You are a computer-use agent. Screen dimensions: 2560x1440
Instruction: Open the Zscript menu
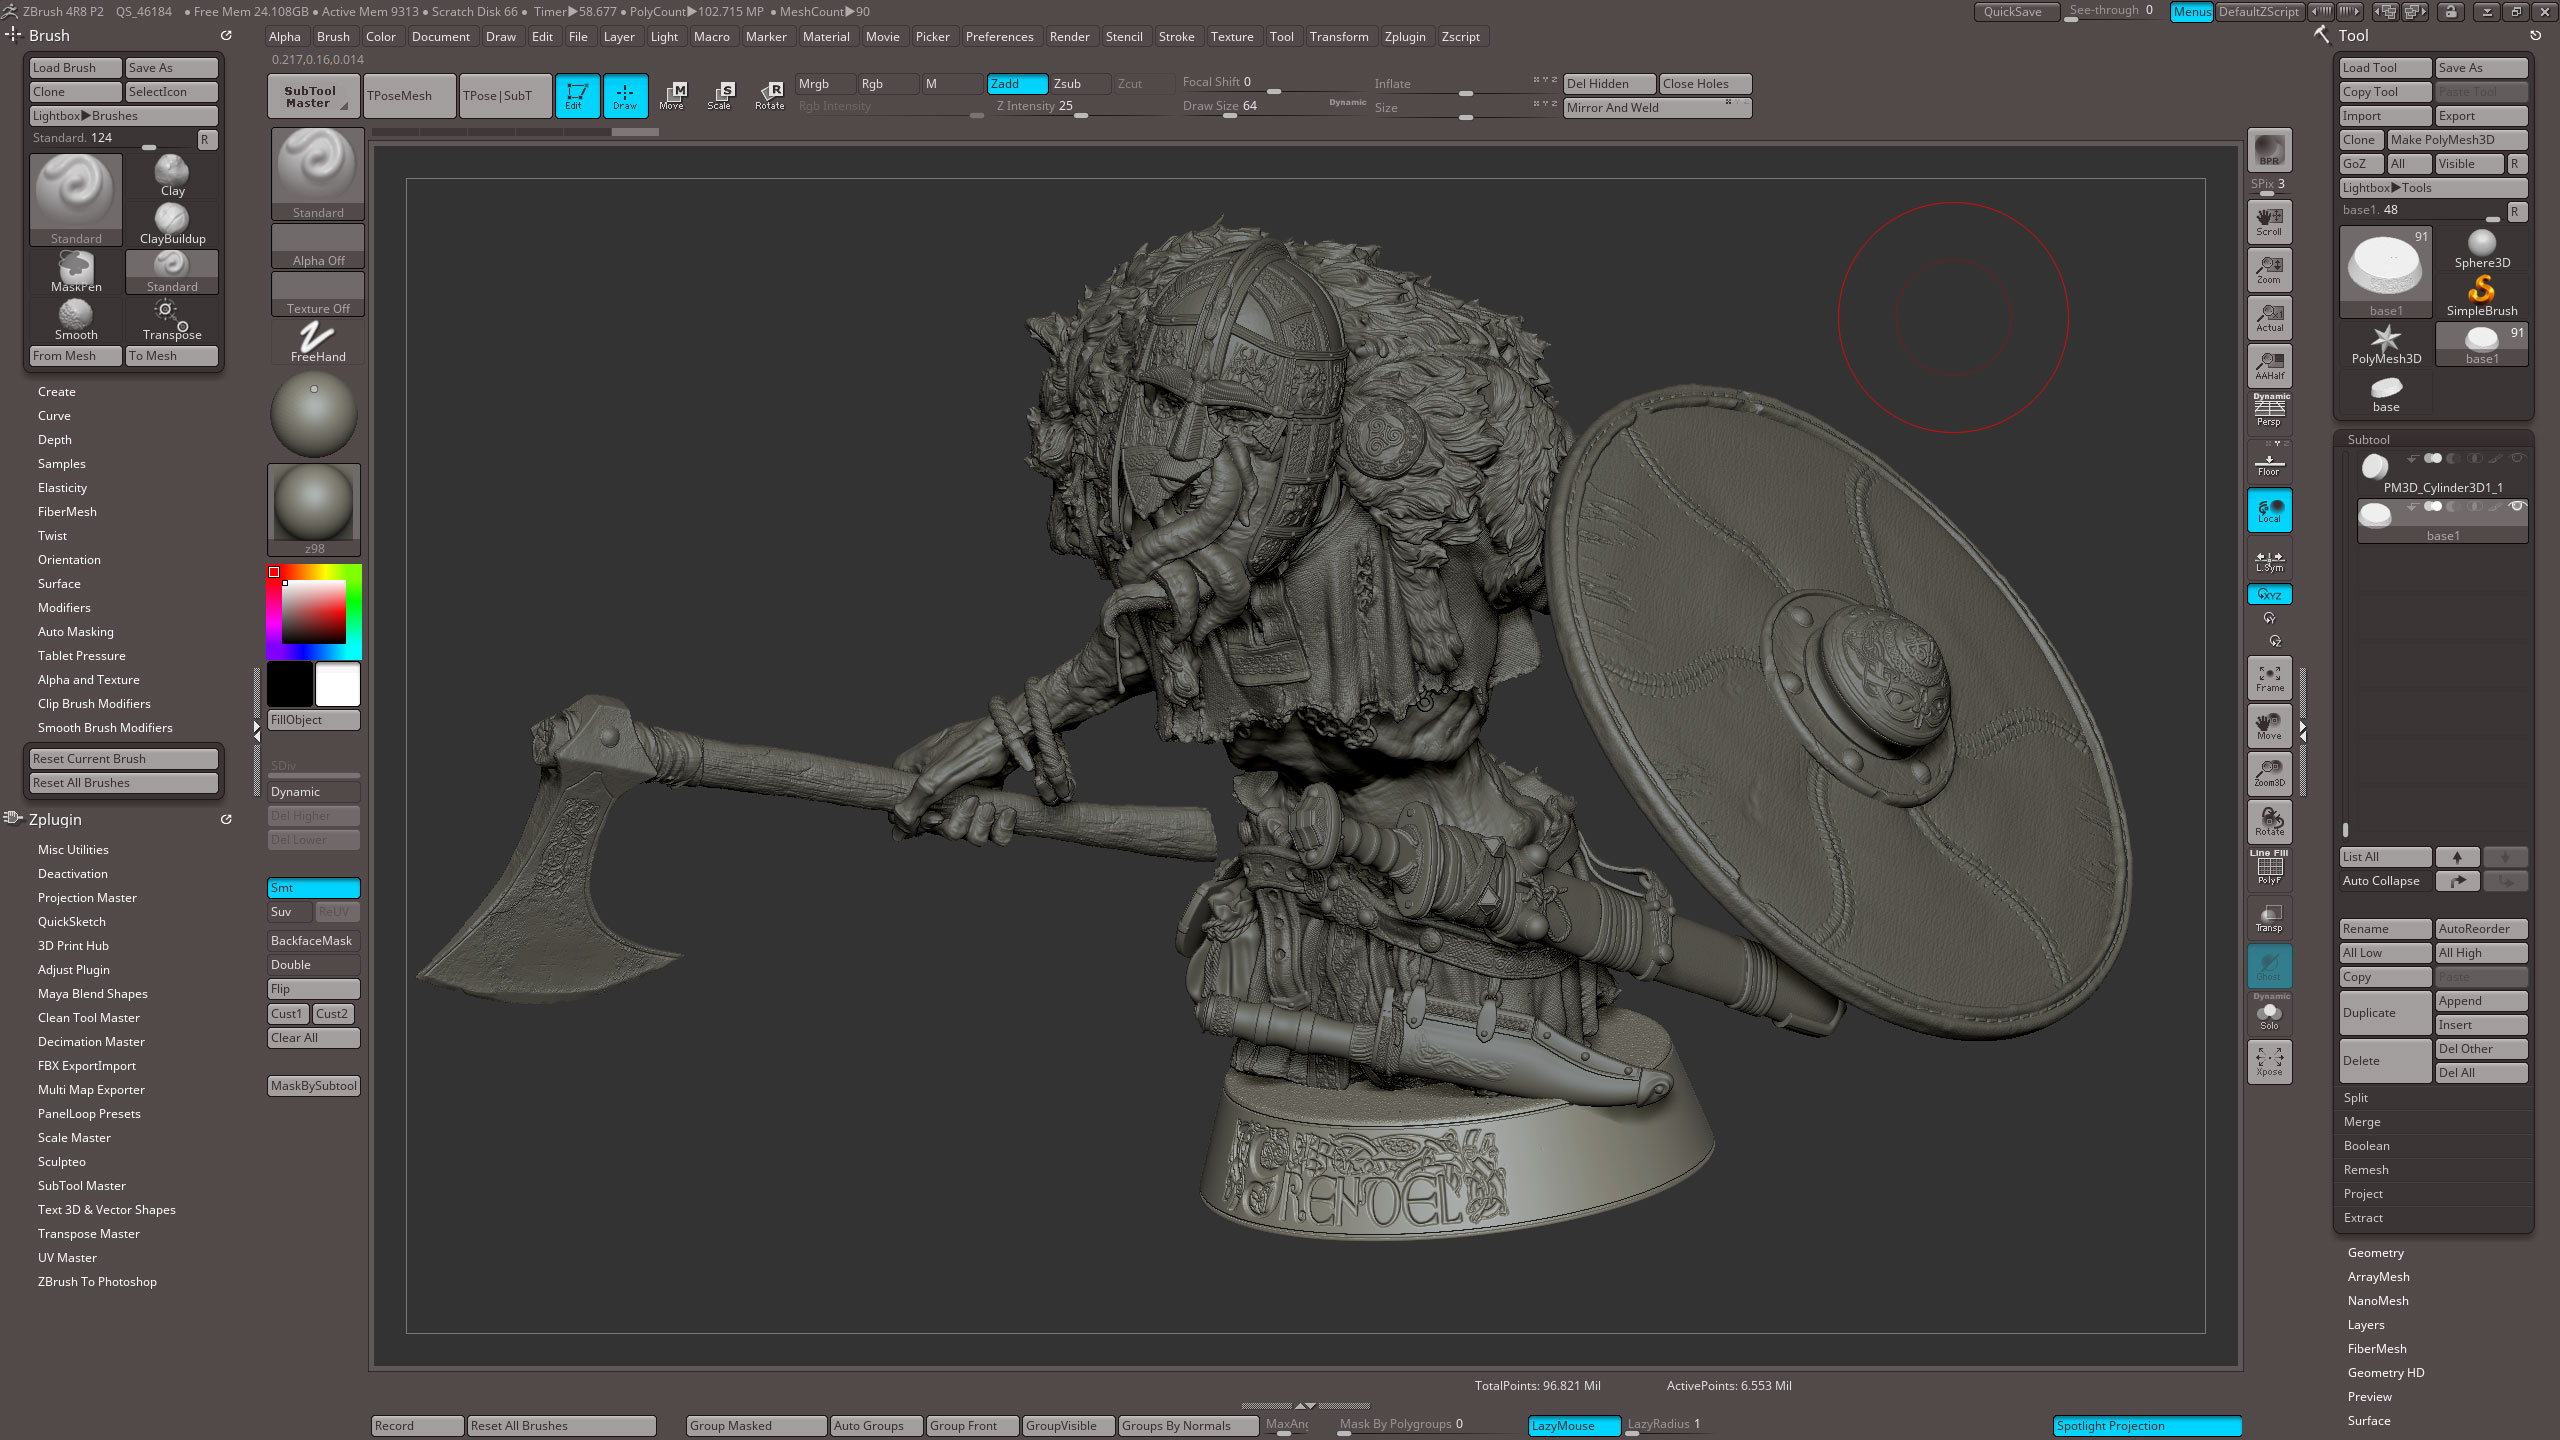(x=1460, y=37)
